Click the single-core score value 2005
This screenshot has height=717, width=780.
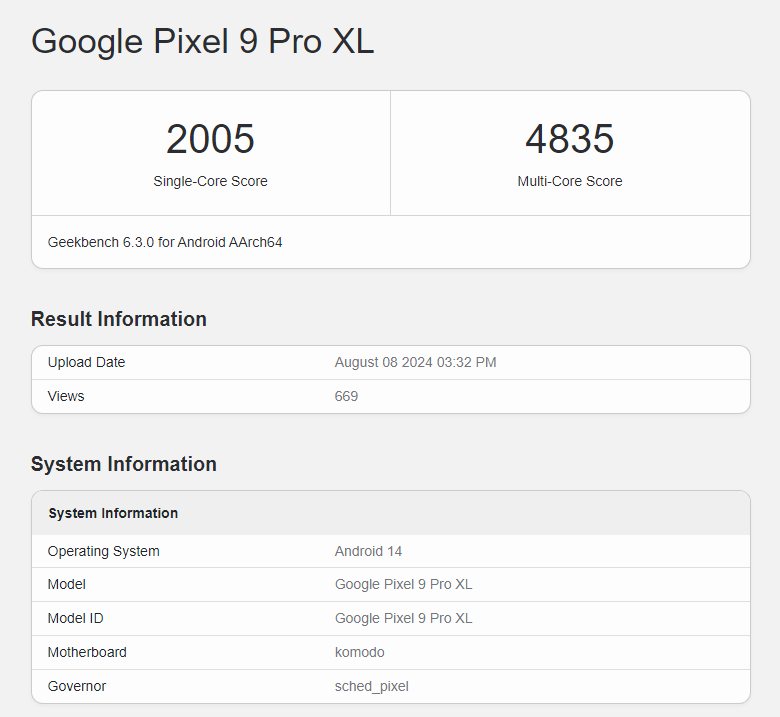coord(210,139)
